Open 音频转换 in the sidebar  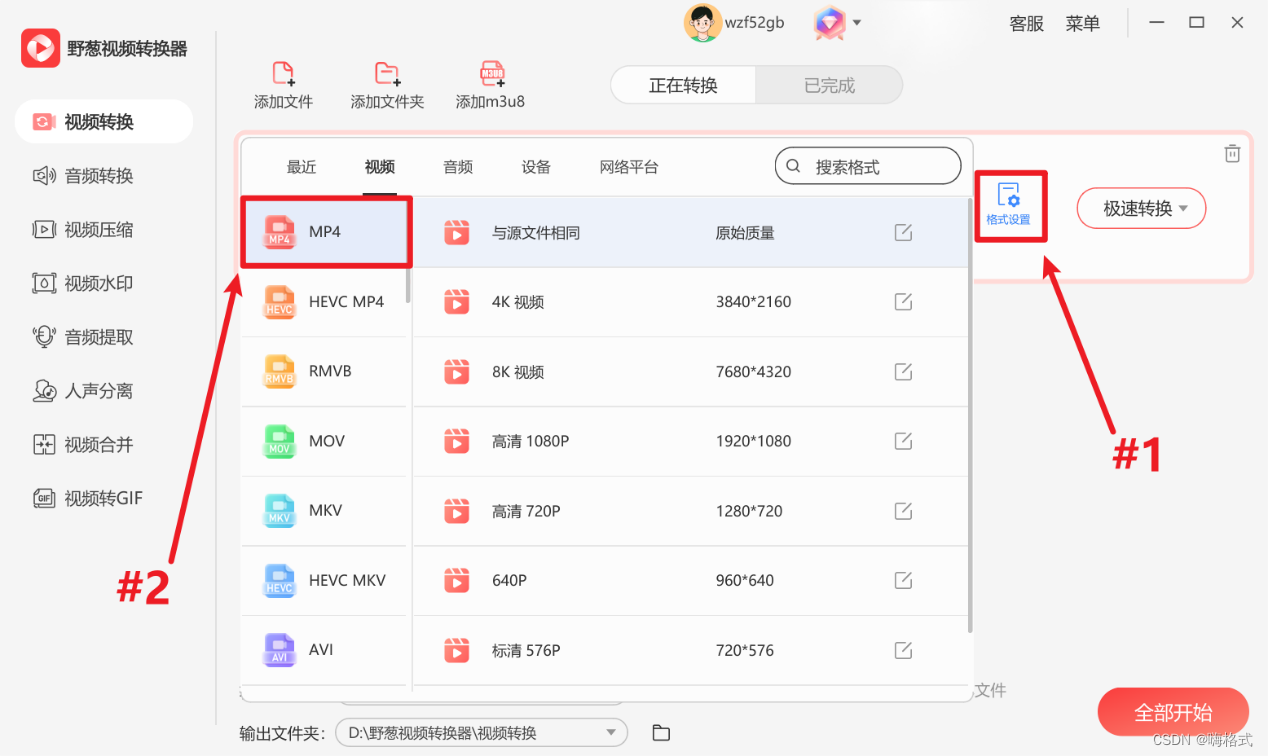point(104,176)
